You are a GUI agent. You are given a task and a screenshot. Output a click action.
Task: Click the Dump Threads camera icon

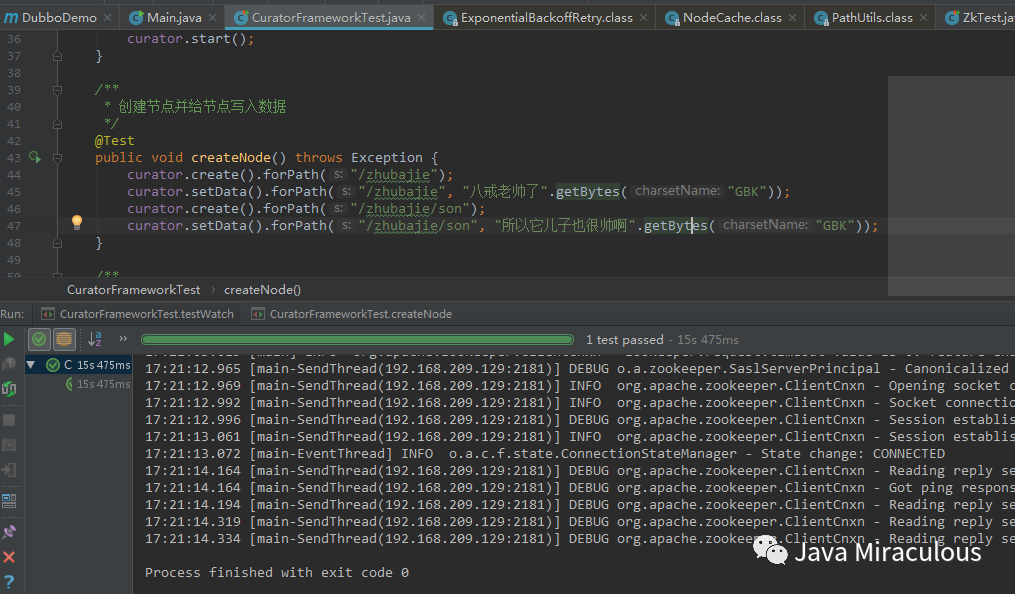pyautogui.click(x=8, y=445)
